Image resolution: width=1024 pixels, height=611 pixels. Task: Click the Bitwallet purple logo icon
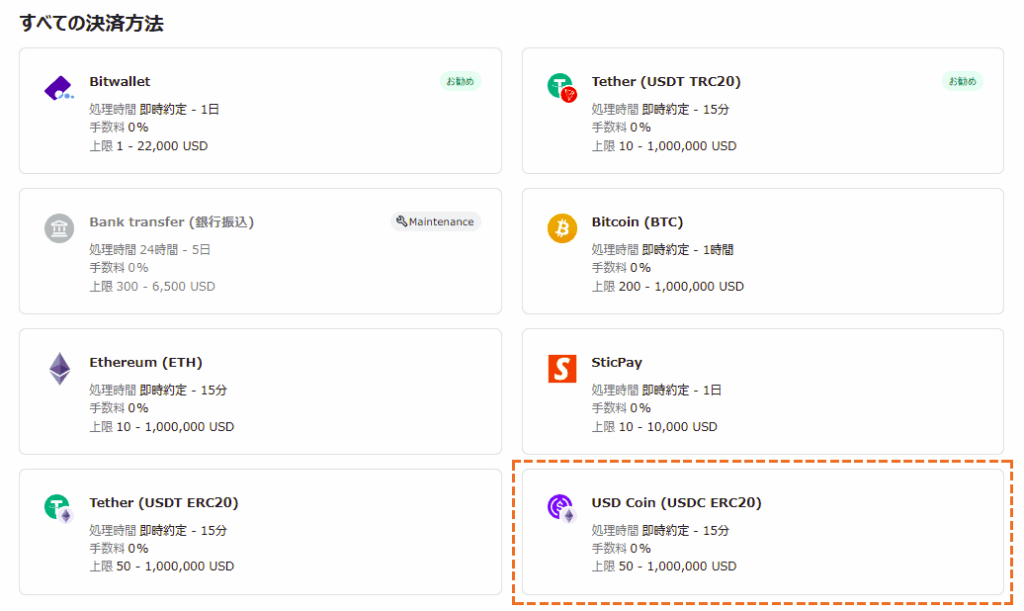[x=59, y=88]
